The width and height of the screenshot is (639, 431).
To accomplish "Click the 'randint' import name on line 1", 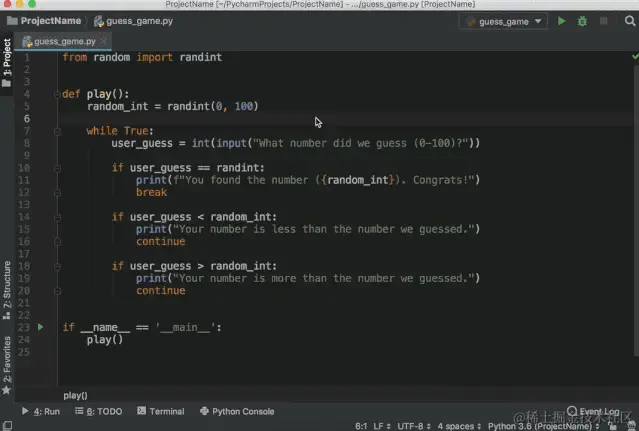I will pyautogui.click(x=201, y=57).
